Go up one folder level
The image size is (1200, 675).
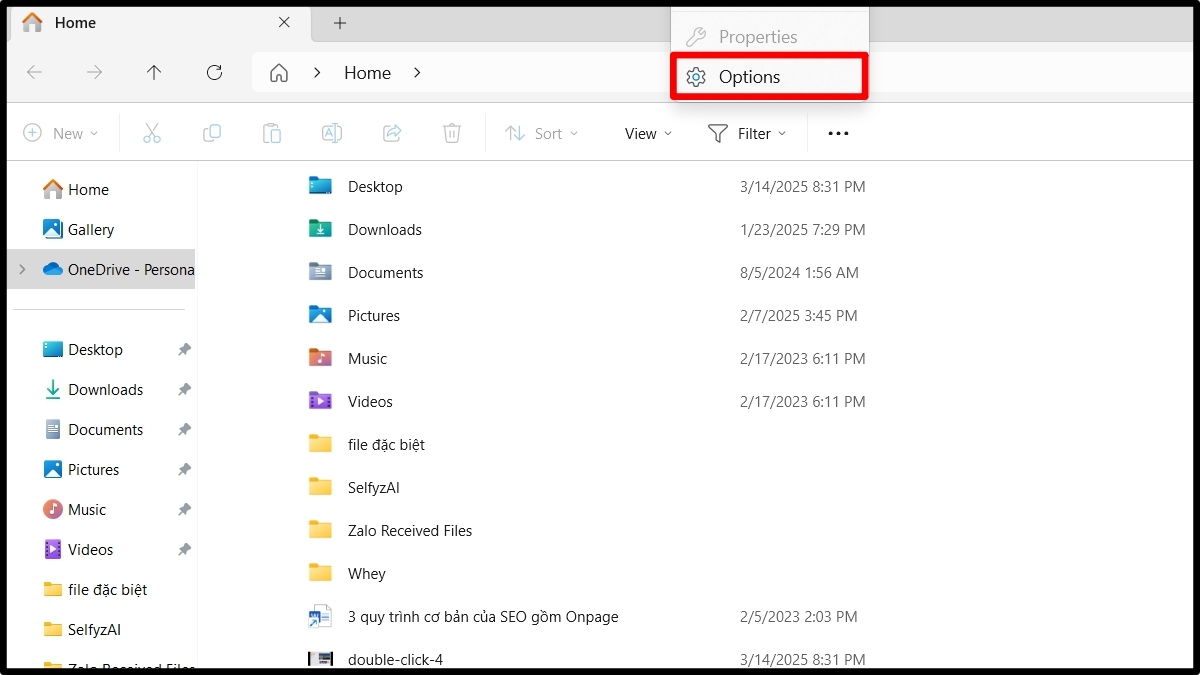(154, 72)
